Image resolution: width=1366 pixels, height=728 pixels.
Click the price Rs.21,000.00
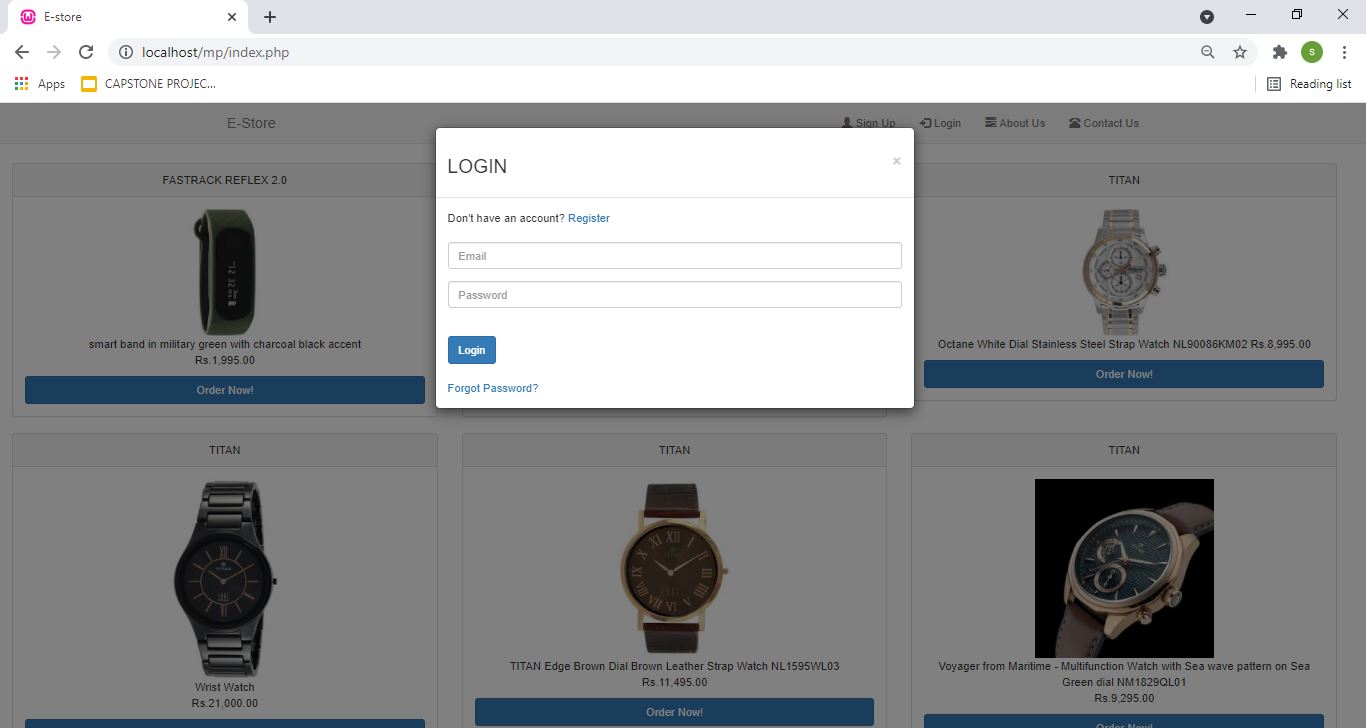pos(225,703)
